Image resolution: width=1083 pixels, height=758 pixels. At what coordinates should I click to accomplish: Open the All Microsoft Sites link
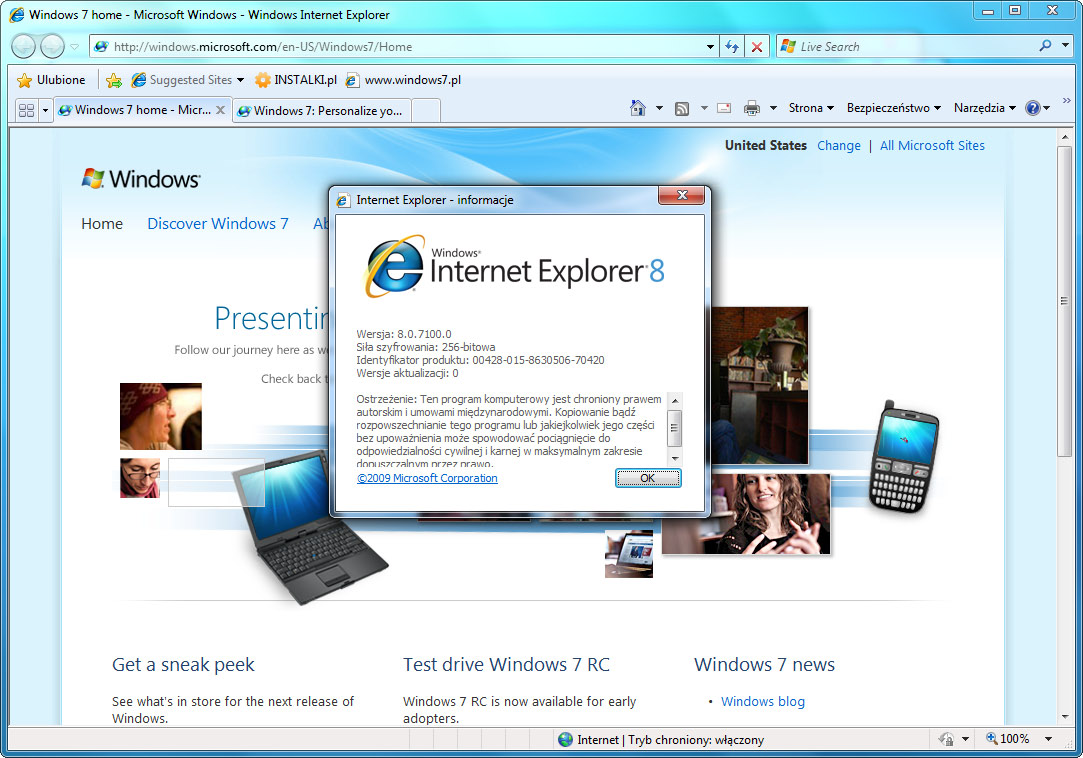click(932, 146)
